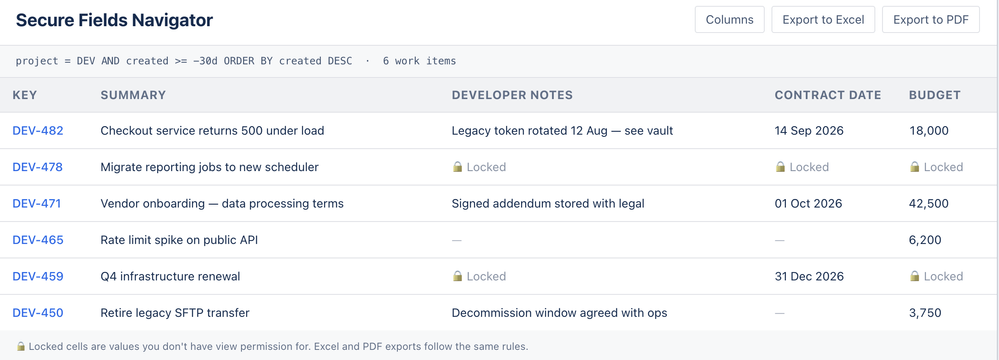Image resolution: width=999 pixels, height=360 pixels.
Task: Sort by the Key column header
Action: [x=25, y=95]
